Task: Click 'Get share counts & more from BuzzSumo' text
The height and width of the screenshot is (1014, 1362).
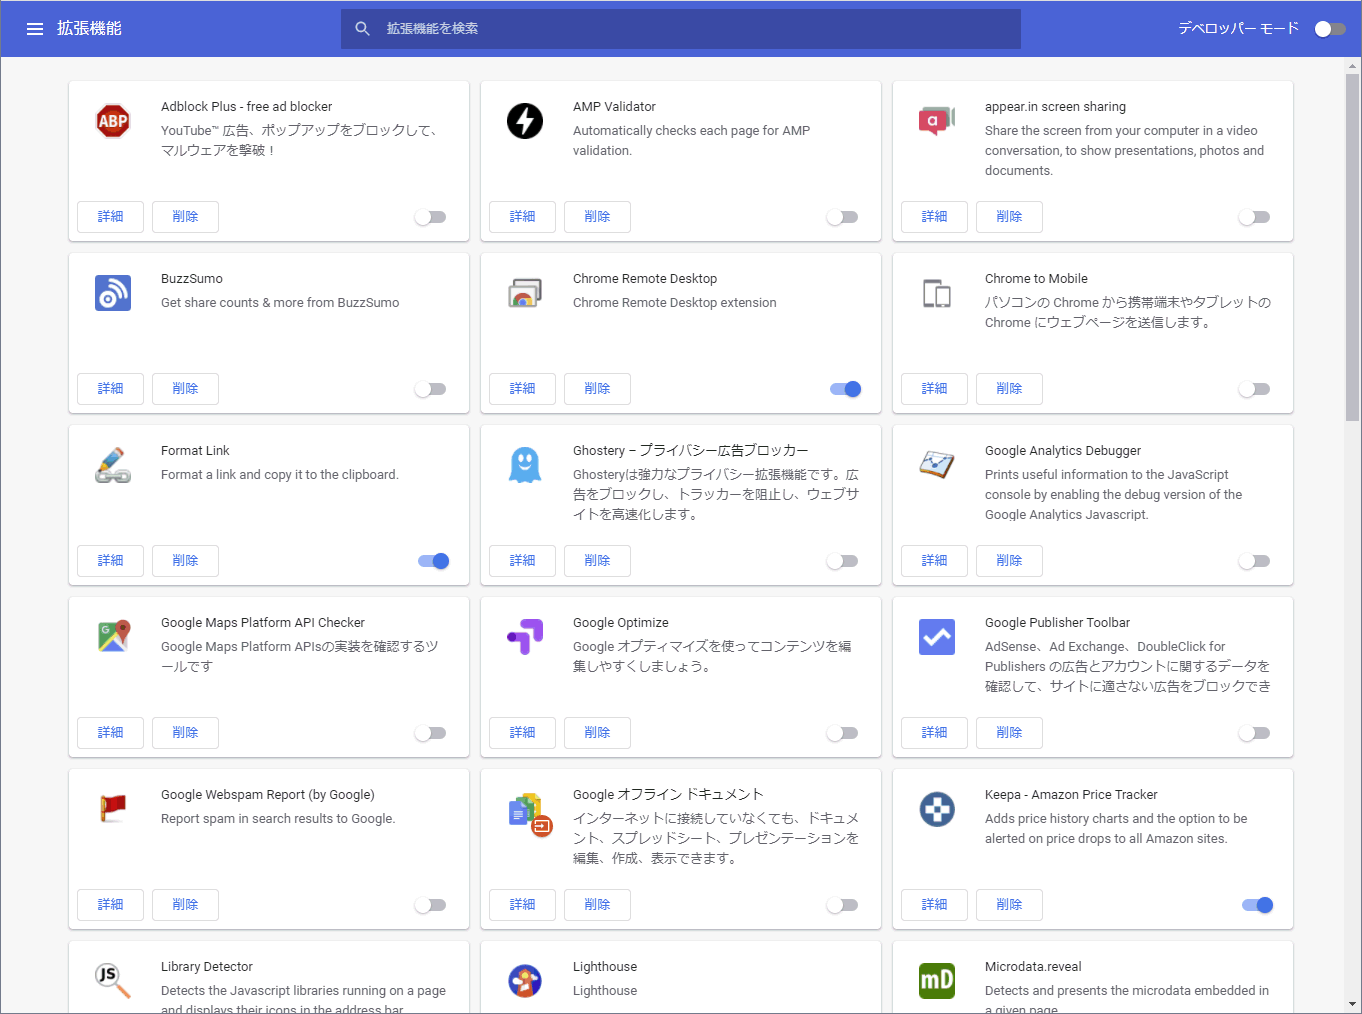Action: [x=280, y=303]
